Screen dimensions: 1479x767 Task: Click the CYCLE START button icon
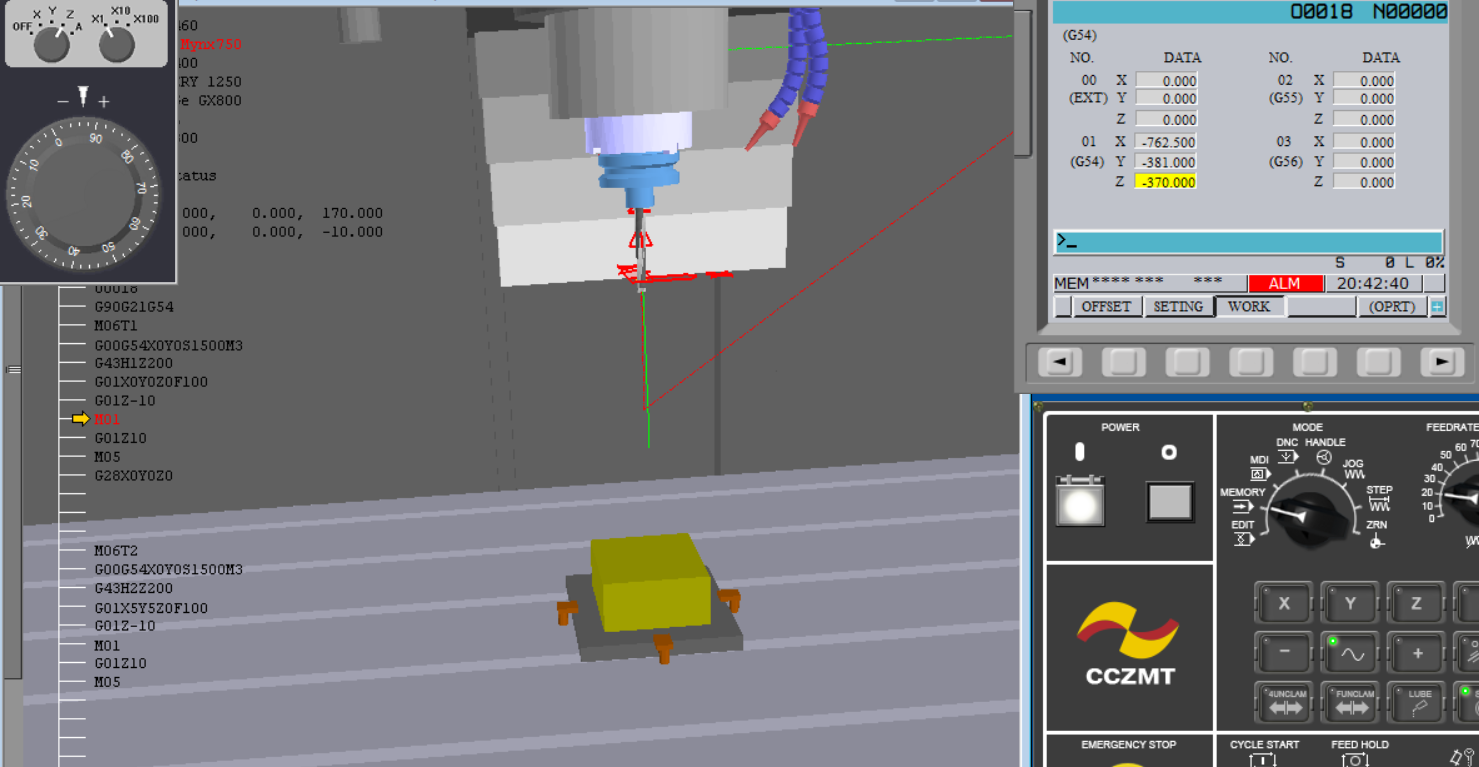click(1263, 759)
